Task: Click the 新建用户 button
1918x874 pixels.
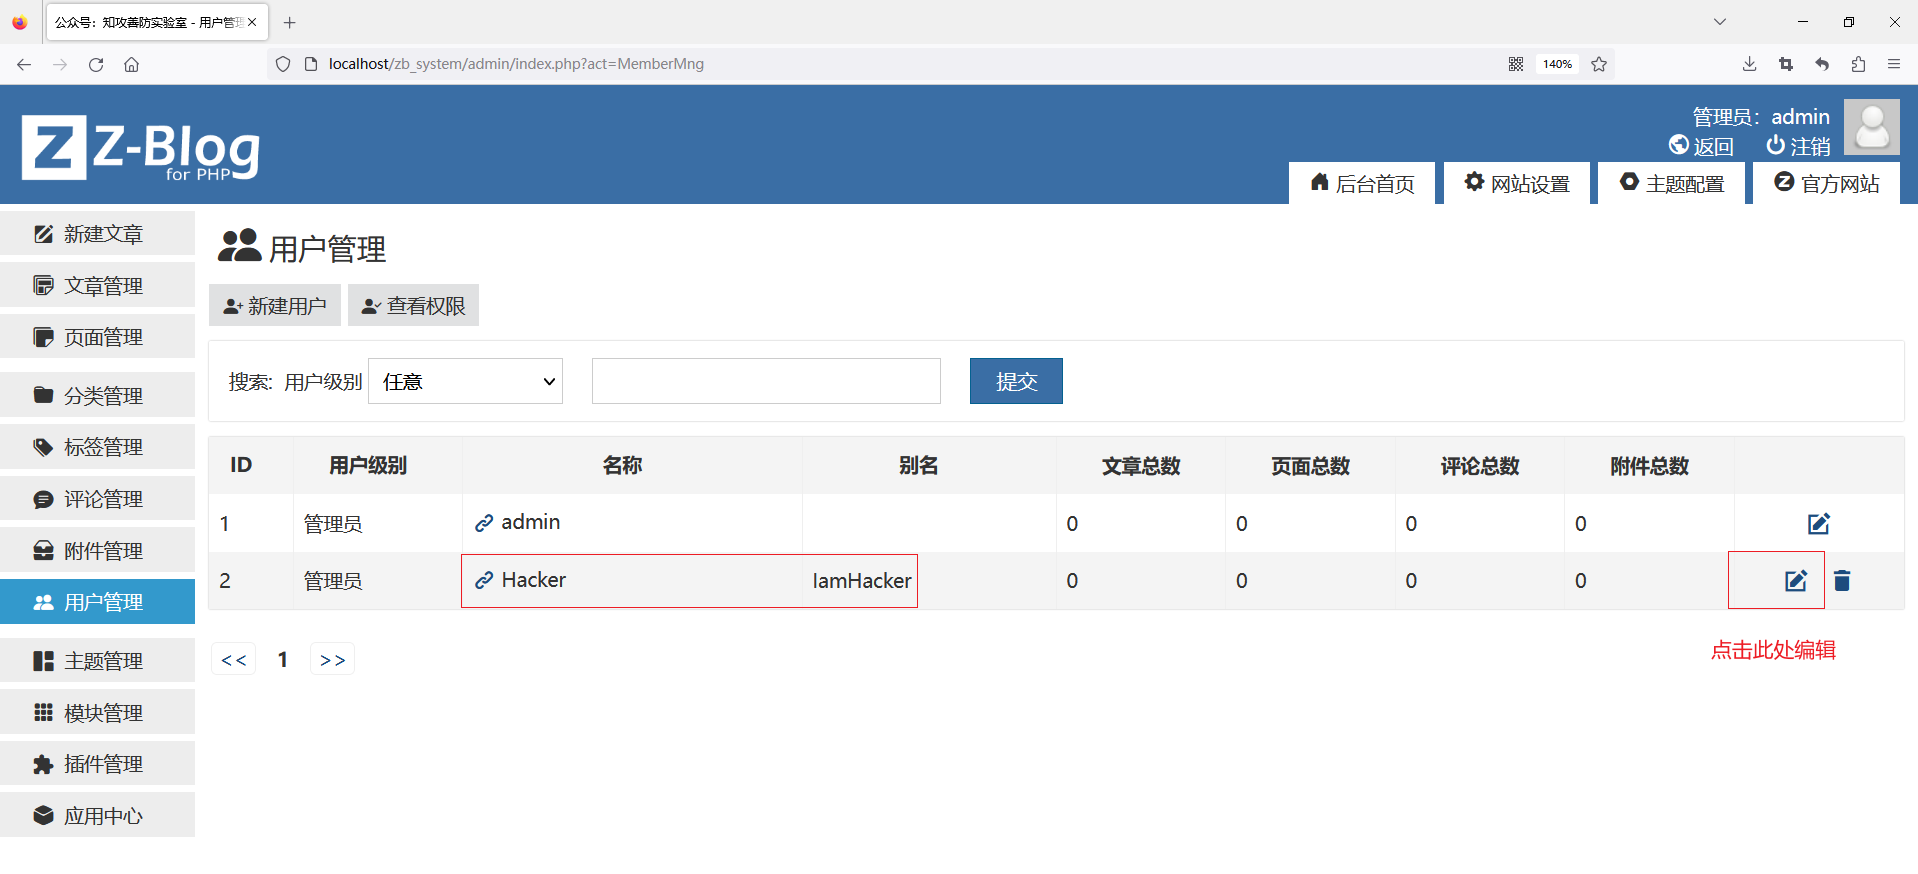Action: pyautogui.click(x=275, y=305)
